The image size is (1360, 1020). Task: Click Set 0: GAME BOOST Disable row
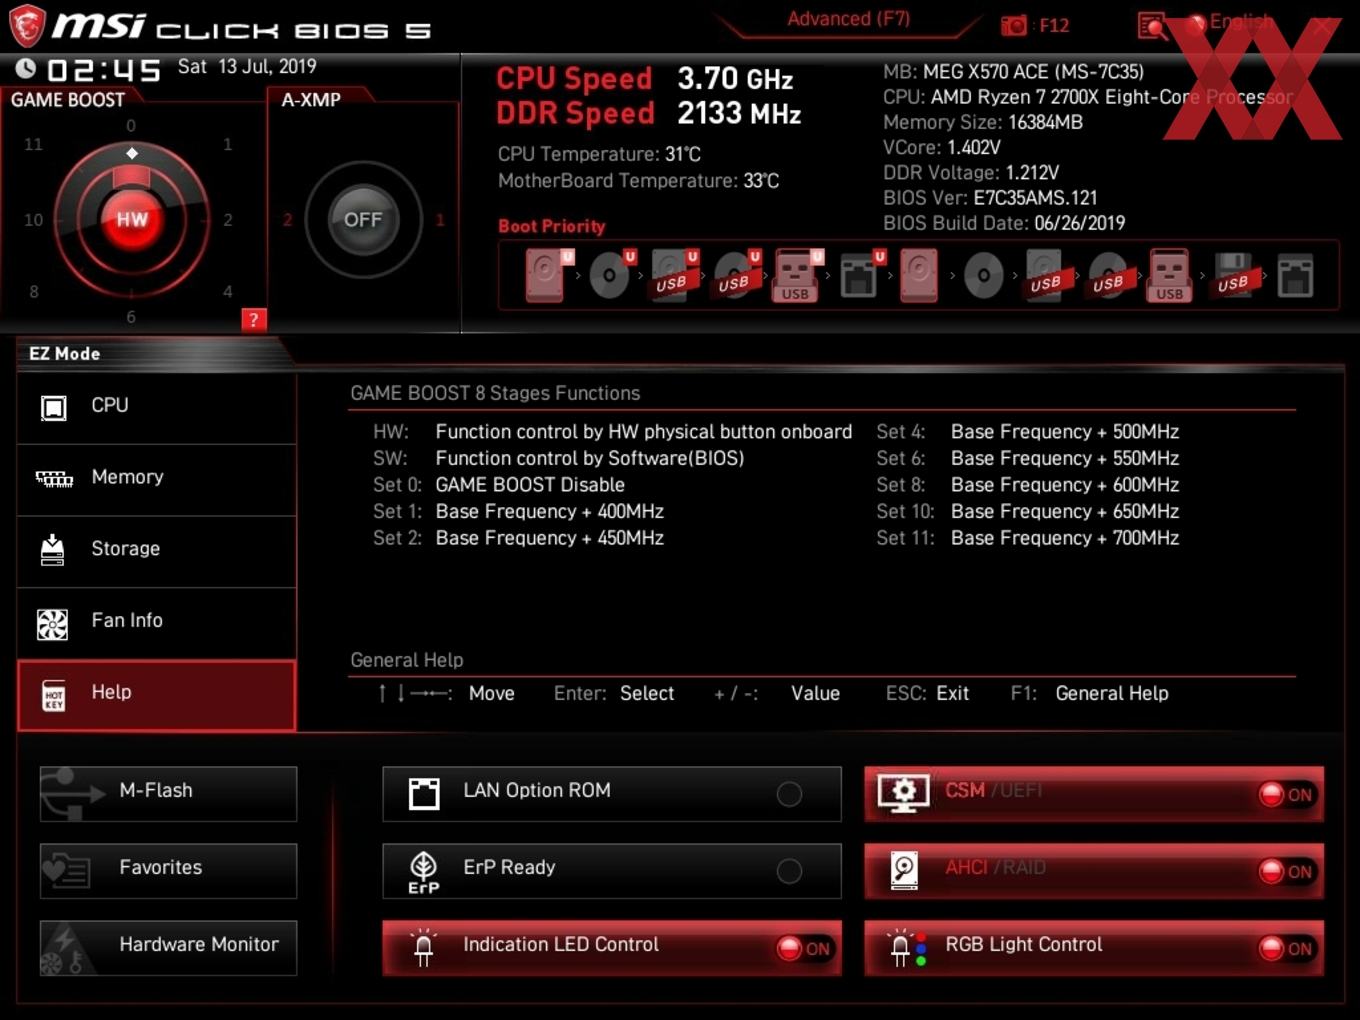(499, 485)
